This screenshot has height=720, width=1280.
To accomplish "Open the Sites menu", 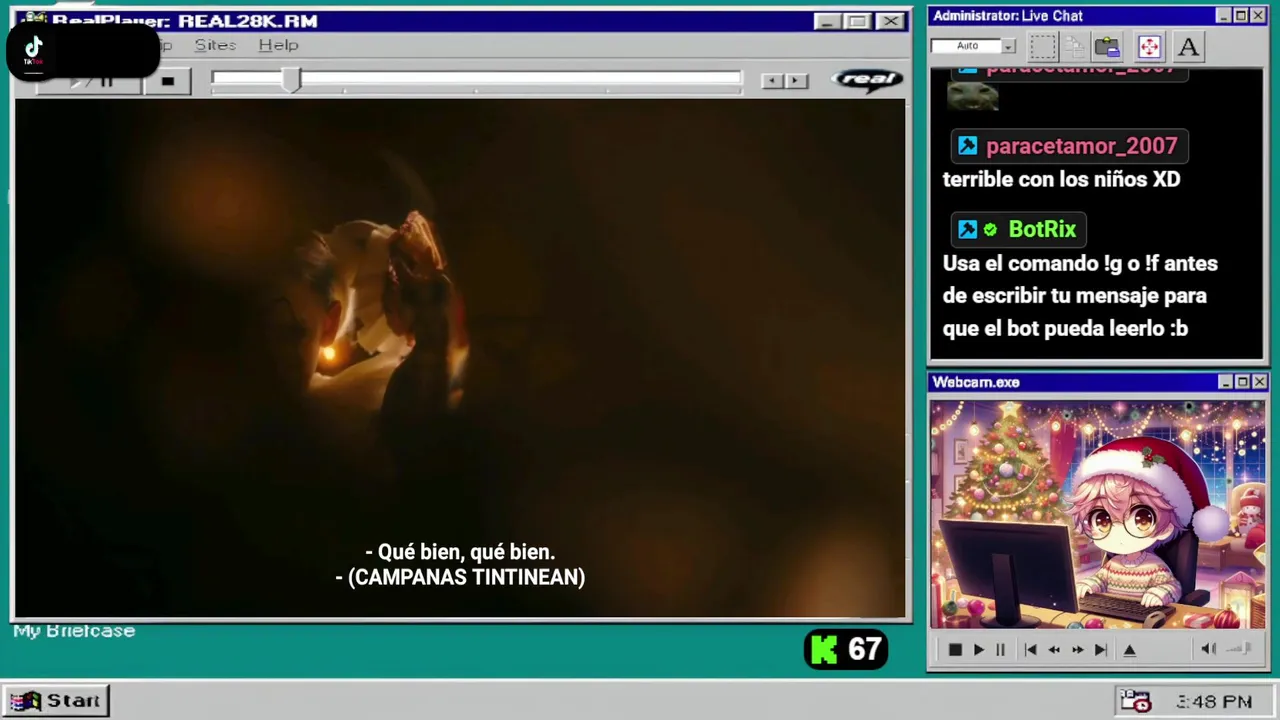I will [215, 45].
